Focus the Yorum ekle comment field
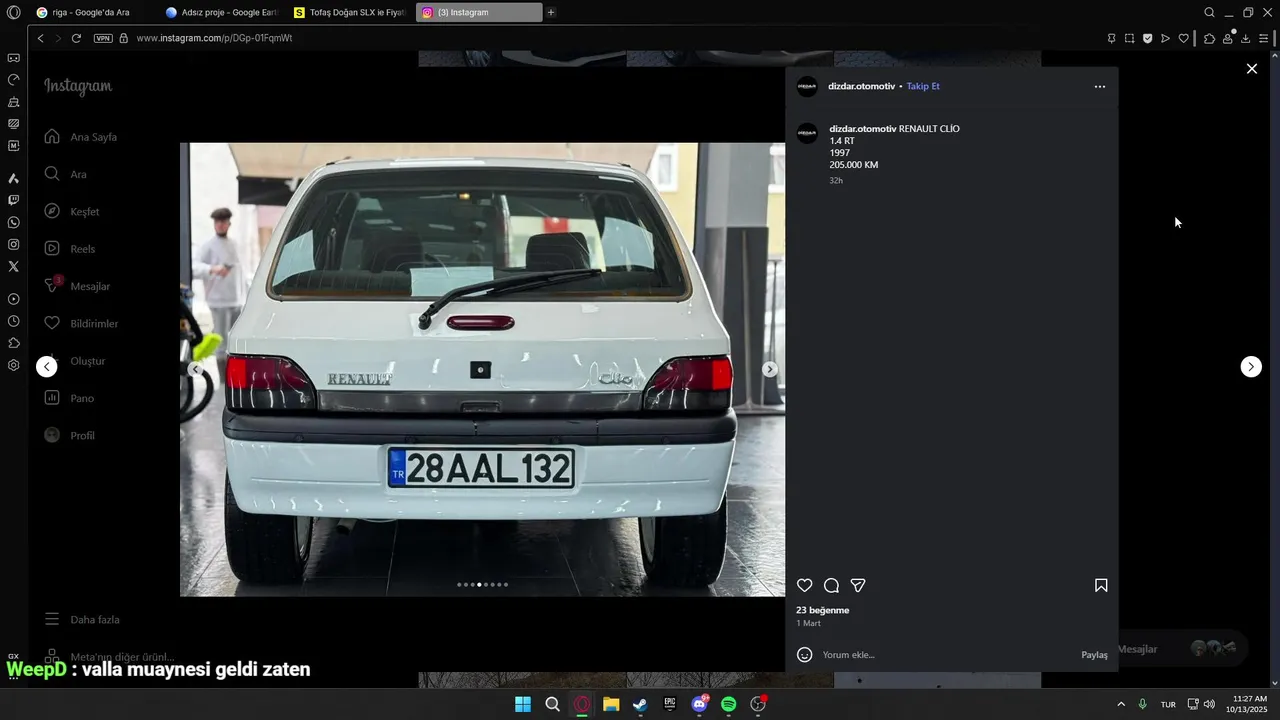The width and height of the screenshot is (1280, 720). coord(945,655)
